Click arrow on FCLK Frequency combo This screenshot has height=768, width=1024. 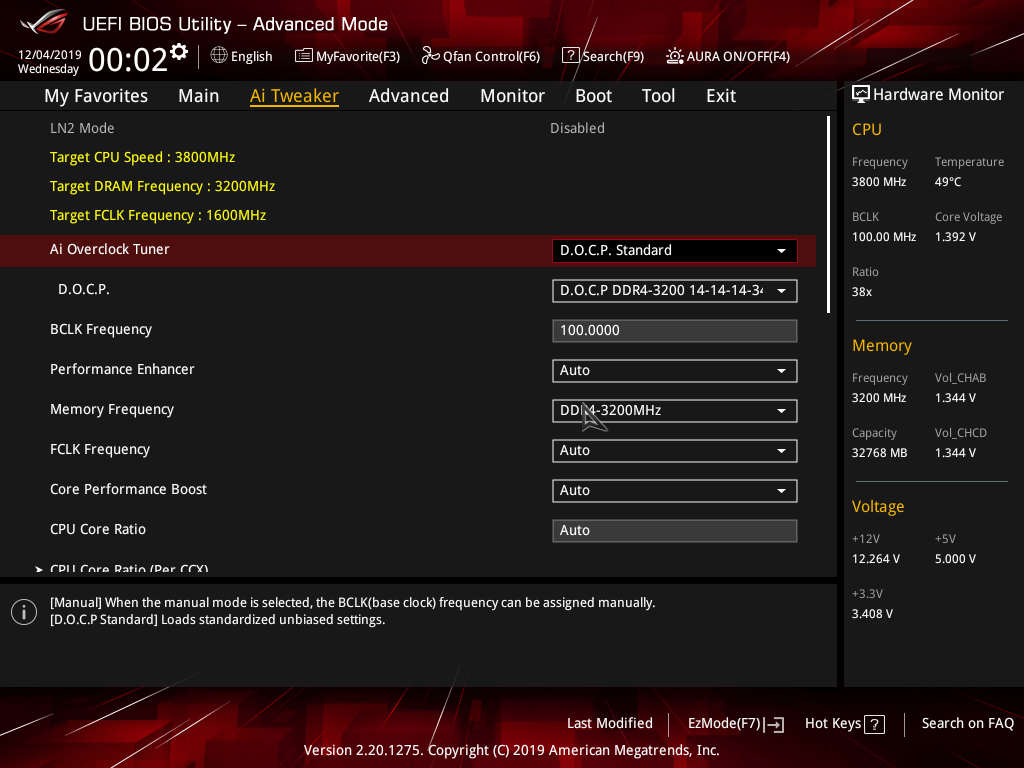[x=781, y=451]
